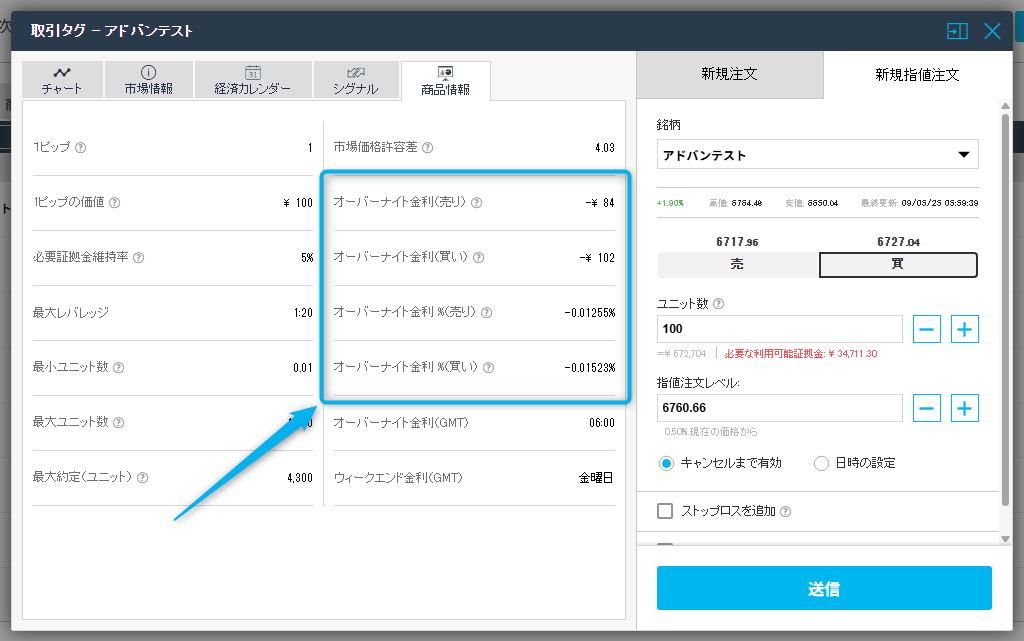
Task: Open the 銘柄 dropdown showing アドバンテスト
Action: 818,155
